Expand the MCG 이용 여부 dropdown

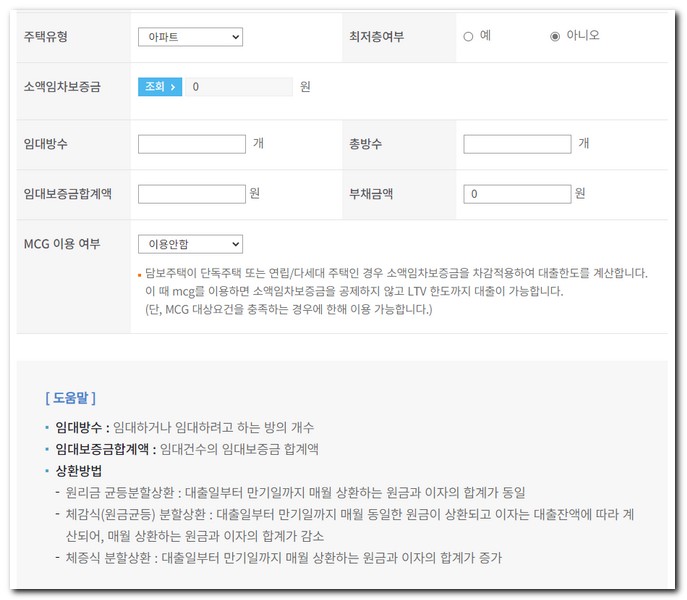pyautogui.click(x=190, y=244)
